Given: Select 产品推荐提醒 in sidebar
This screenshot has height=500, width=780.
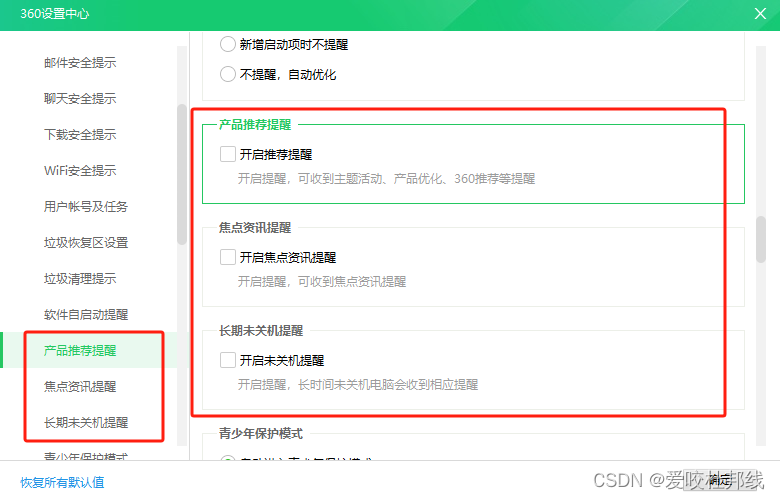Looking at the screenshot, I should (80, 350).
